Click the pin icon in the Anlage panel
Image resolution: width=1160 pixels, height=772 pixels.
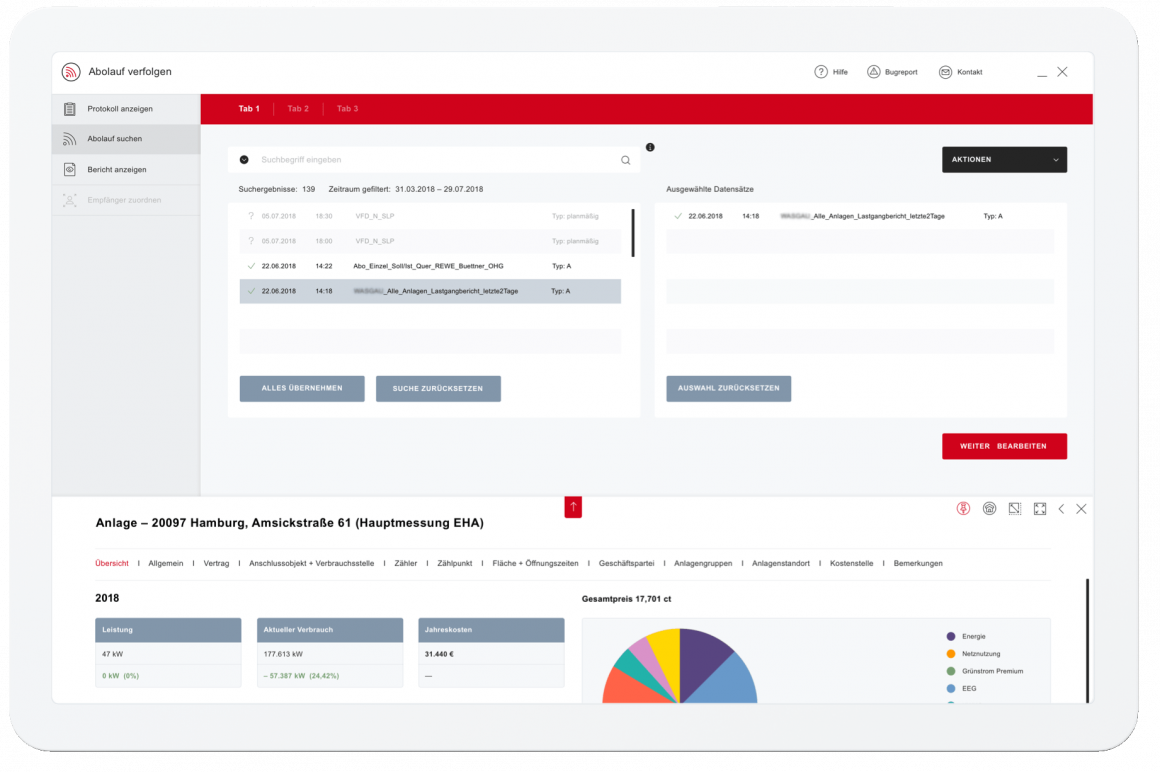tap(963, 509)
